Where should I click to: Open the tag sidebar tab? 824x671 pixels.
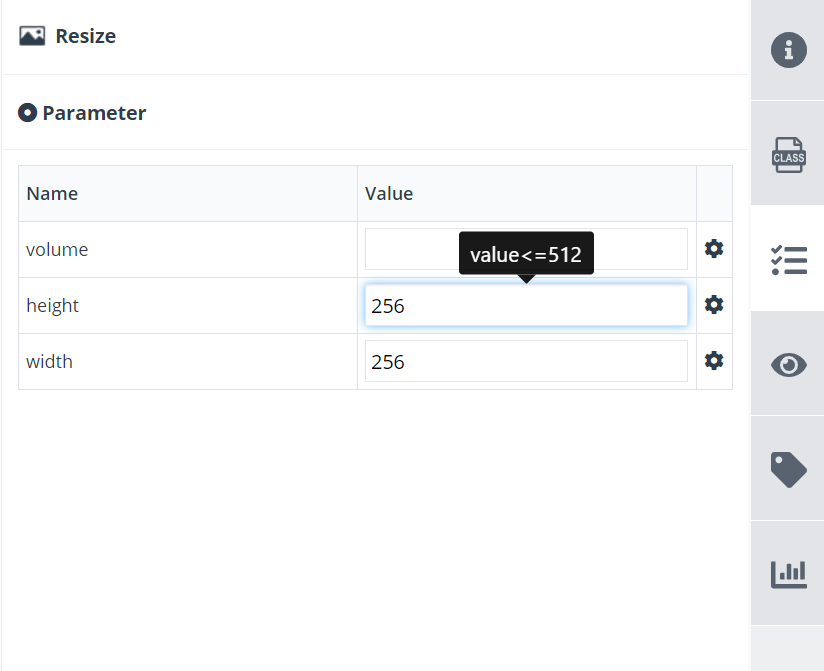[x=788, y=469]
